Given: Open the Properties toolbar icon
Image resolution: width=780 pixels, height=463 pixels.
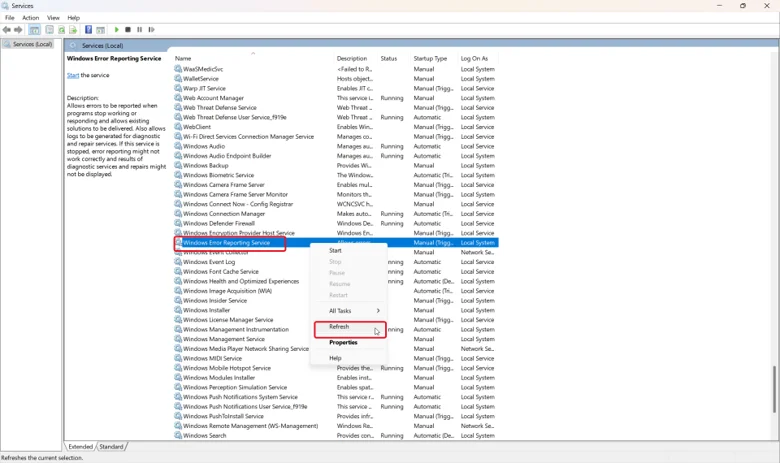Looking at the screenshot, I should (49, 30).
